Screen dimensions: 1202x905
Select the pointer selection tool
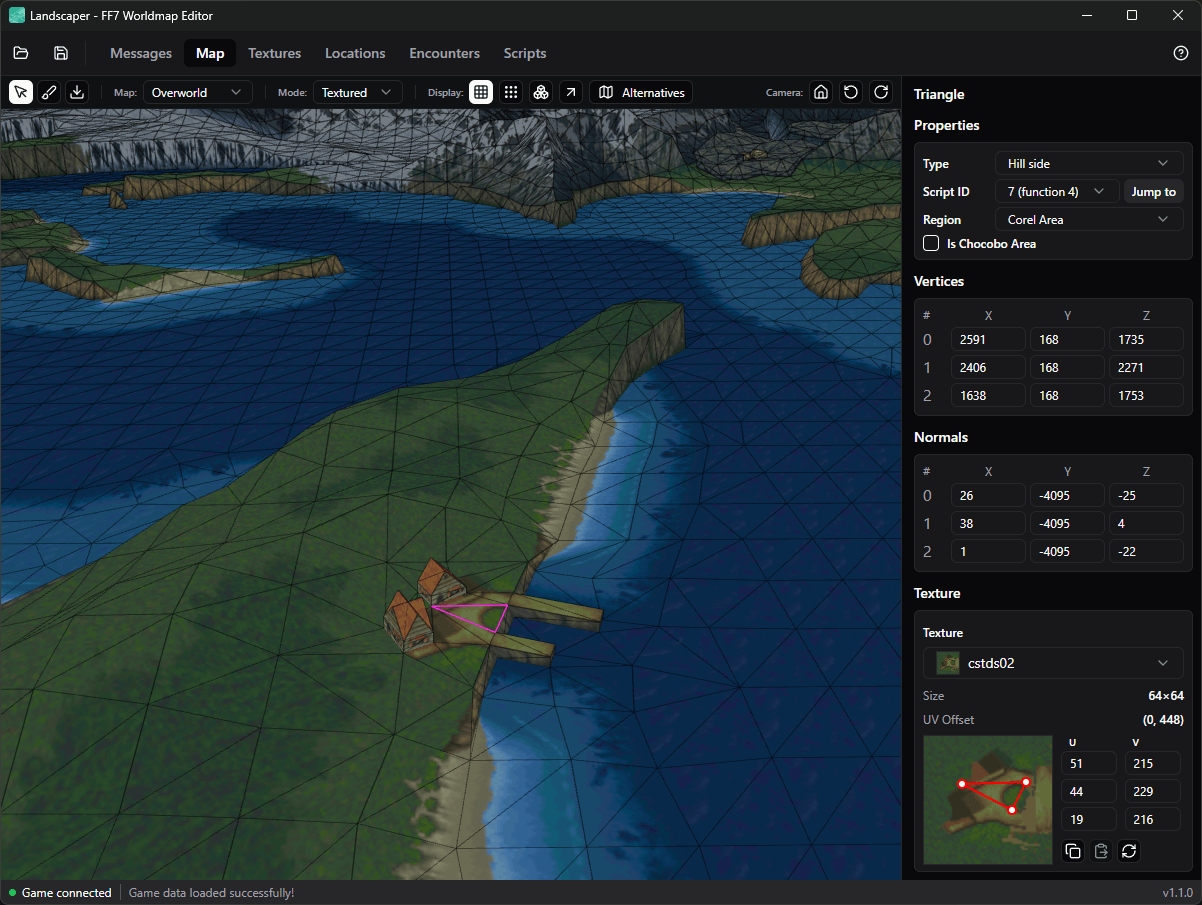[x=21, y=92]
